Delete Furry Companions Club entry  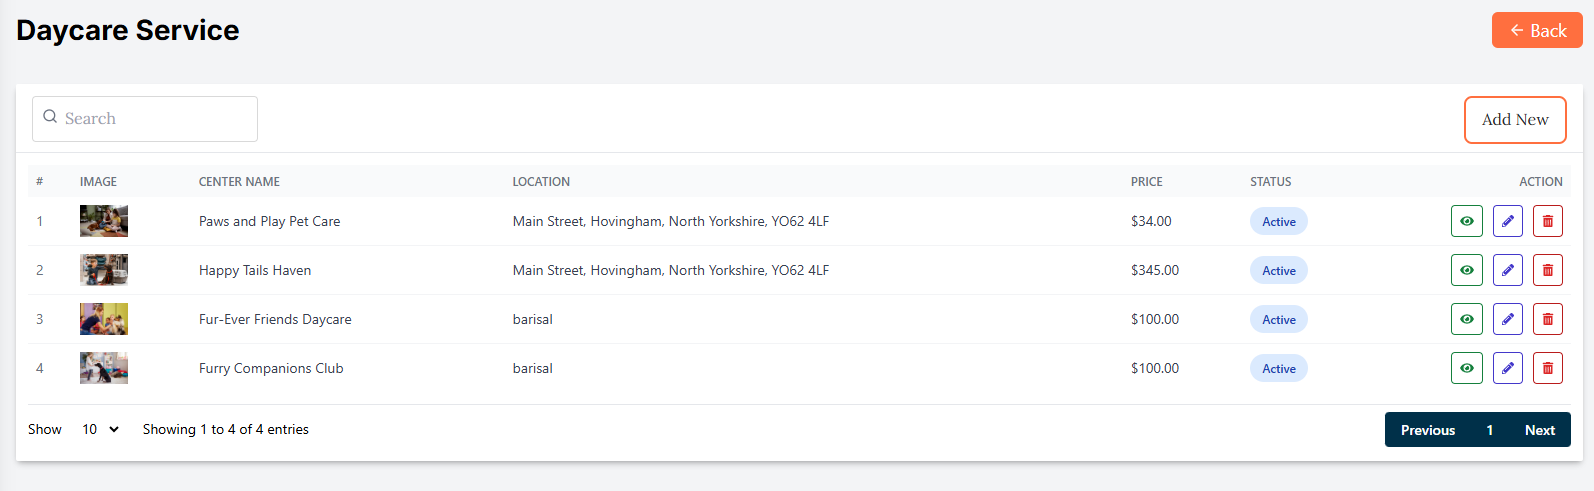click(1547, 368)
